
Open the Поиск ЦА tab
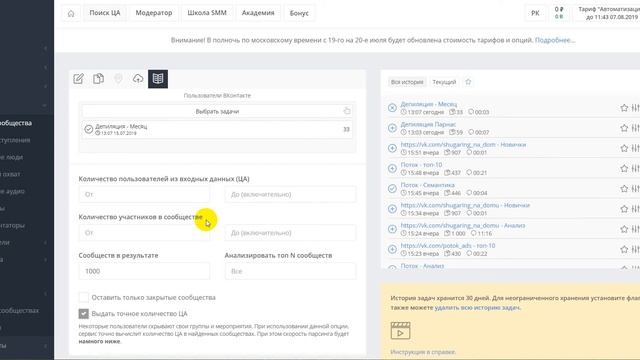click(x=105, y=13)
